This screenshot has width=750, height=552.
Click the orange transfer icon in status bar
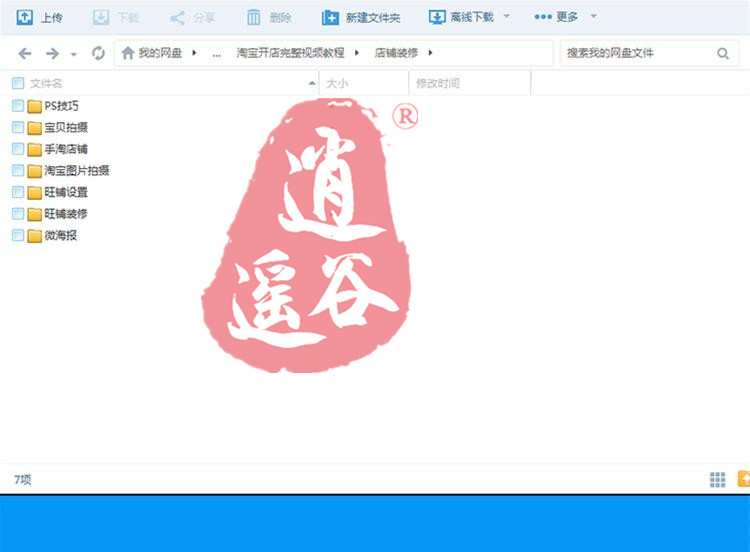[744, 479]
